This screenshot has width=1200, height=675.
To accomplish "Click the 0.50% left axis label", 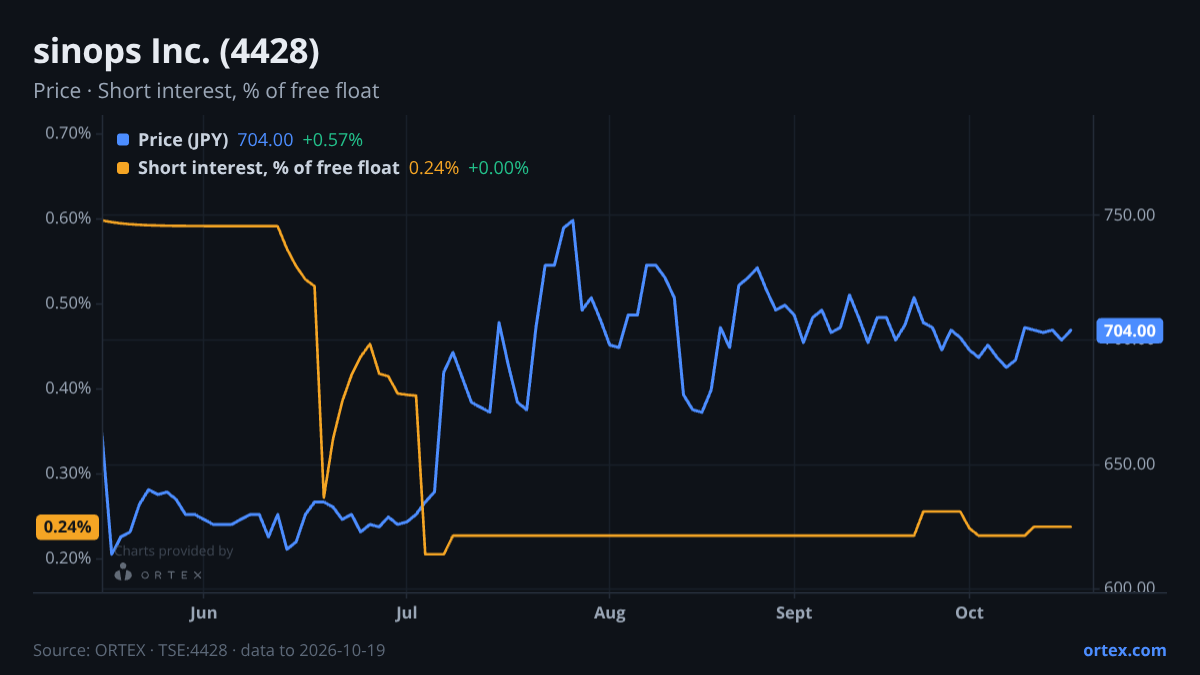I will [x=68, y=303].
